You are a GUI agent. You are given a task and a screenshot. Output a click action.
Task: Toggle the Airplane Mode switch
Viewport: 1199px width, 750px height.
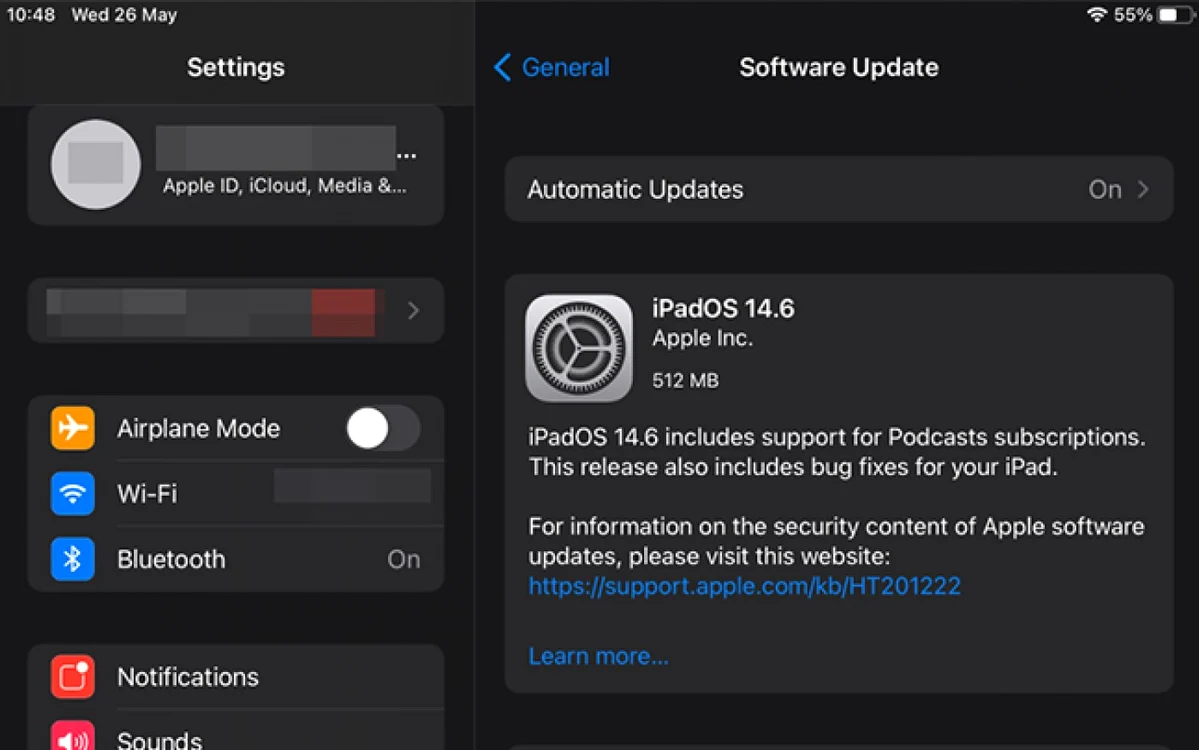click(382, 428)
